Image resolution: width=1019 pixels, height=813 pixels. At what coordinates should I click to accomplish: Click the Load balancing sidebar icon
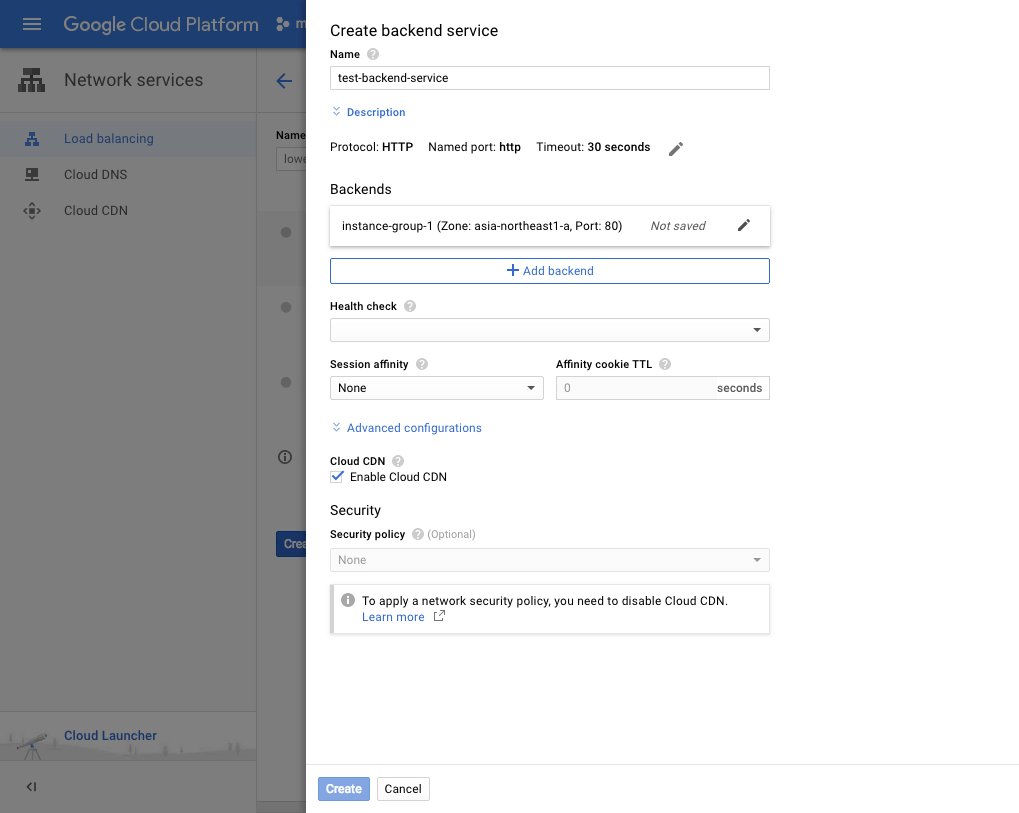[x=32, y=138]
